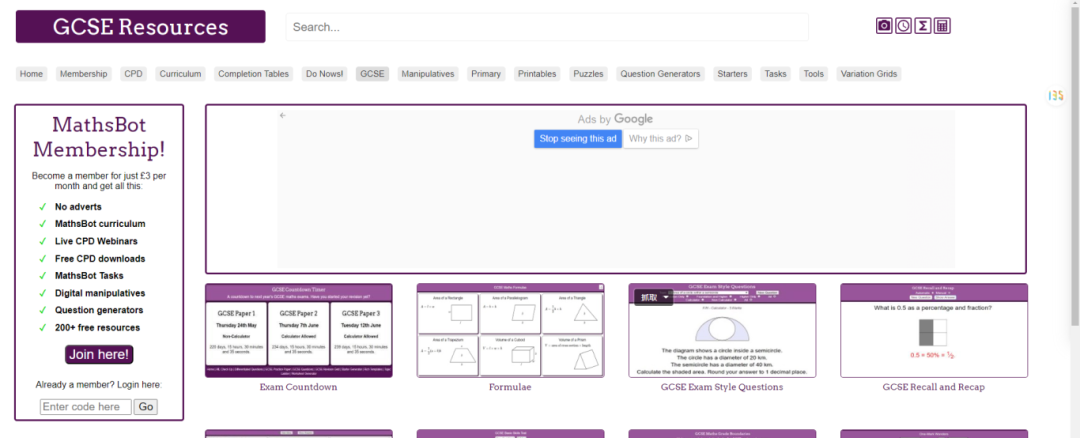Open the Completion Tables nav item

click(254, 74)
